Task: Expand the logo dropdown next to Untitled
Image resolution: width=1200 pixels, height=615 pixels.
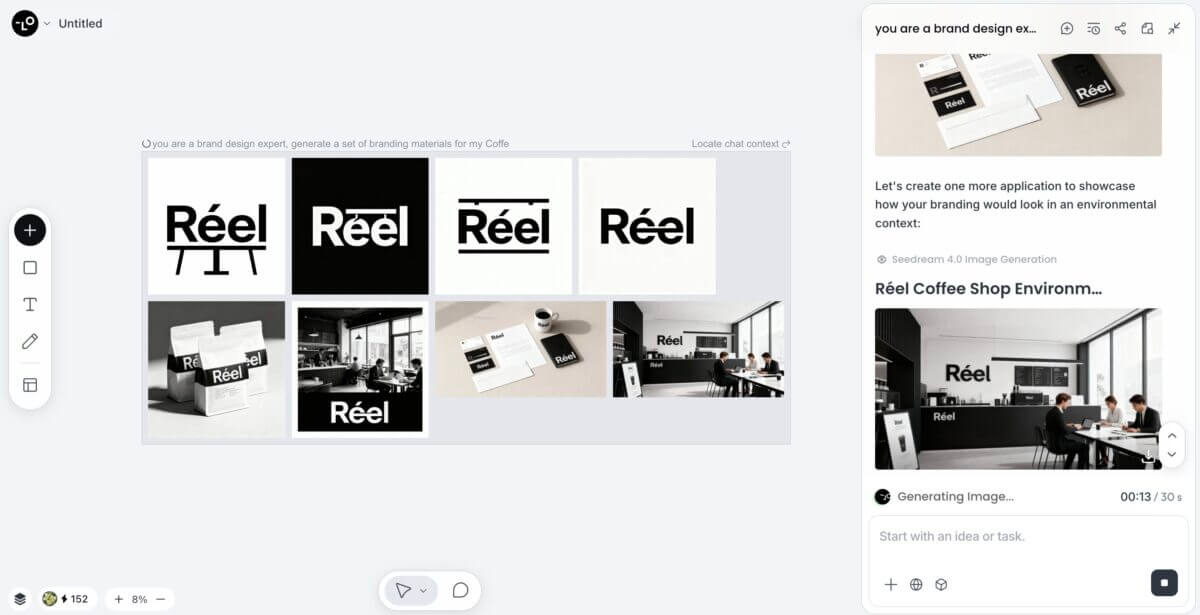Action: tap(47, 23)
